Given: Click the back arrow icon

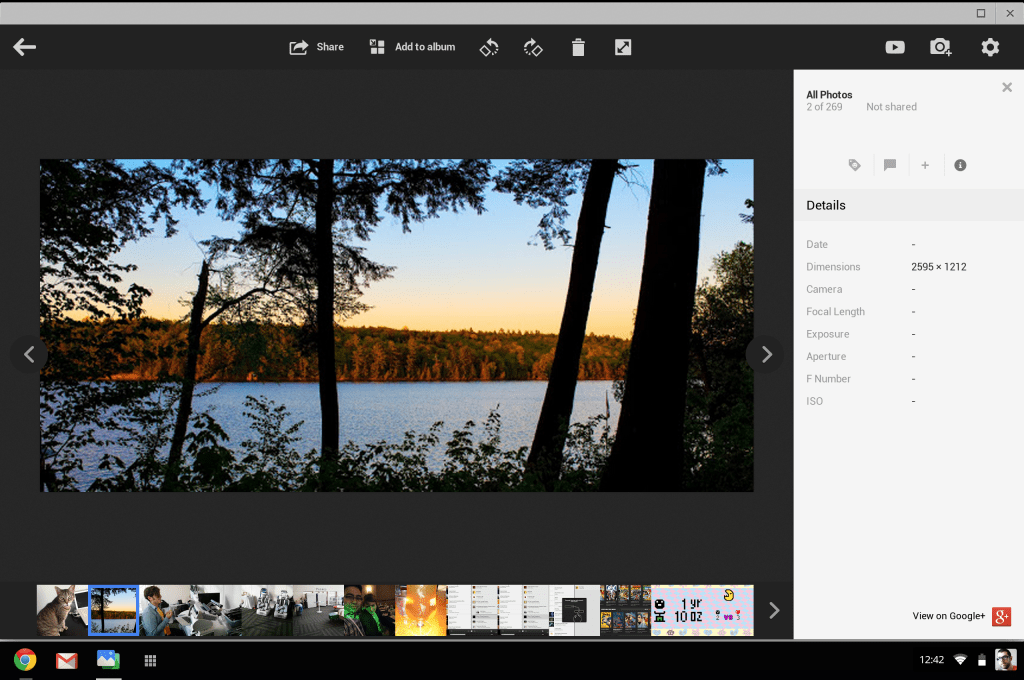Looking at the screenshot, I should point(25,47).
